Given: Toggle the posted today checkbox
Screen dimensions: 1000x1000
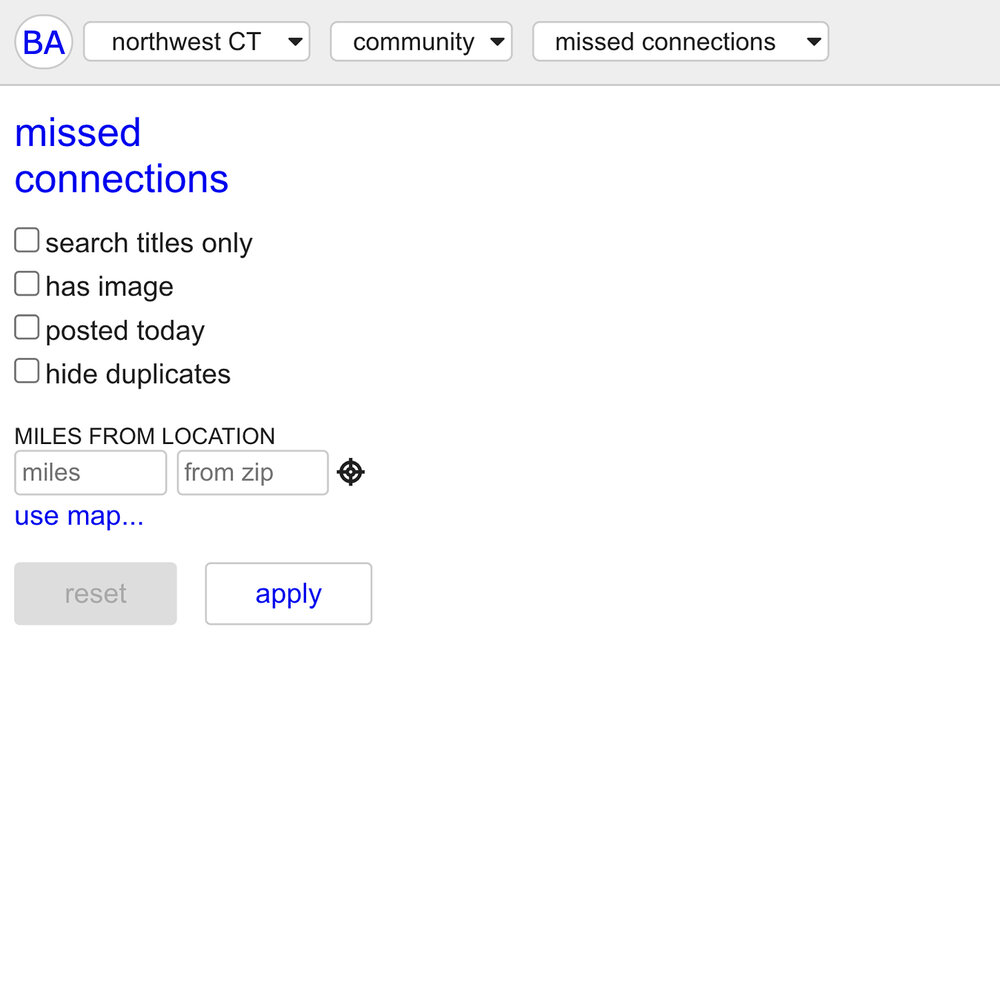Looking at the screenshot, I should click(27, 328).
